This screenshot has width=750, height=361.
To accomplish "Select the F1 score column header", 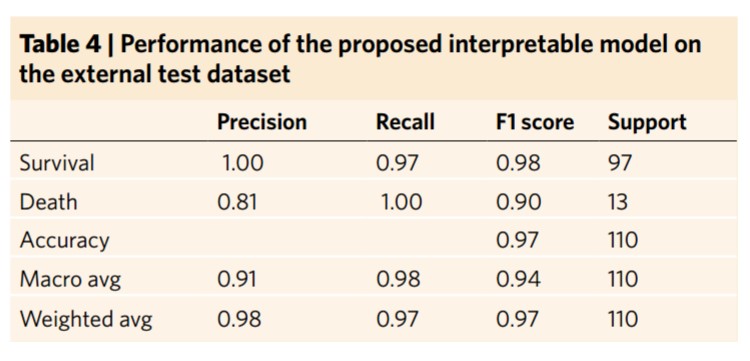I will 535,122.
